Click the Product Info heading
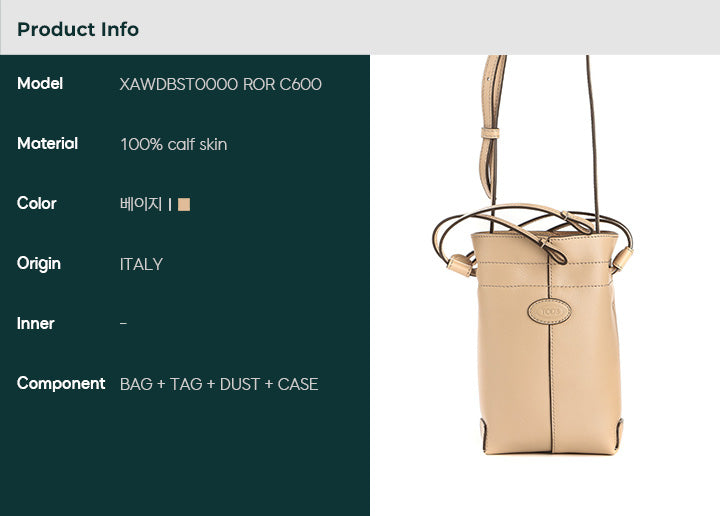 pyautogui.click(x=78, y=29)
